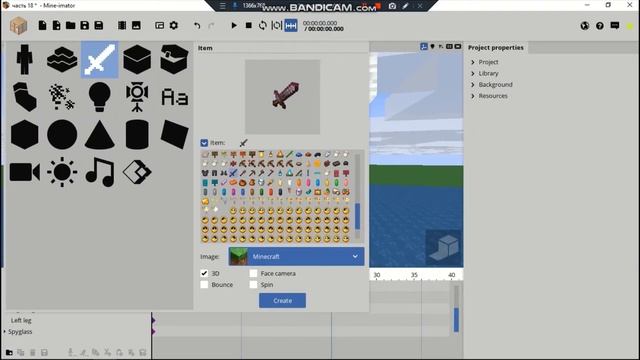640x360 pixels.
Task: Click the view cube navigator in viewport
Action: pos(444,247)
